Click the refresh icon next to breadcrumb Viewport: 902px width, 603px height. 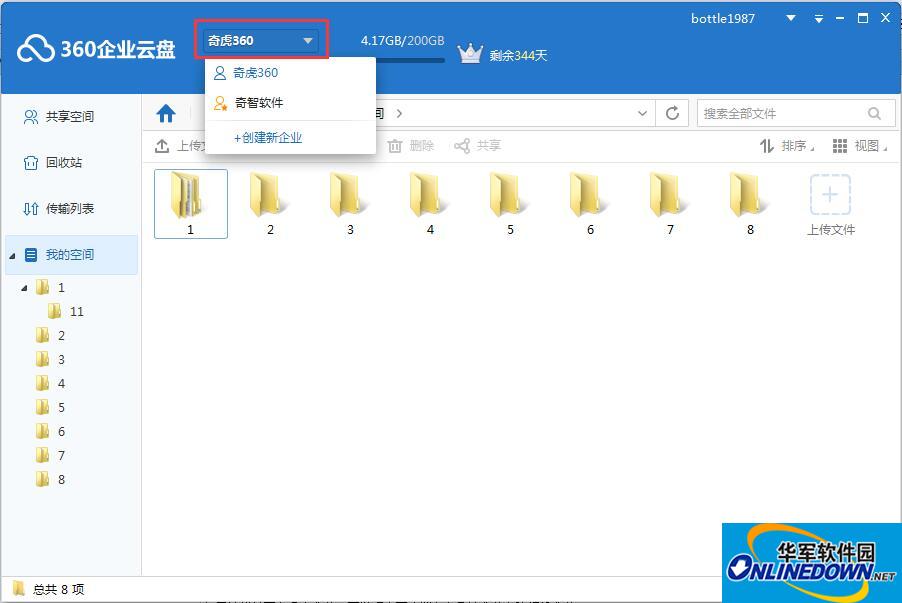[671, 113]
